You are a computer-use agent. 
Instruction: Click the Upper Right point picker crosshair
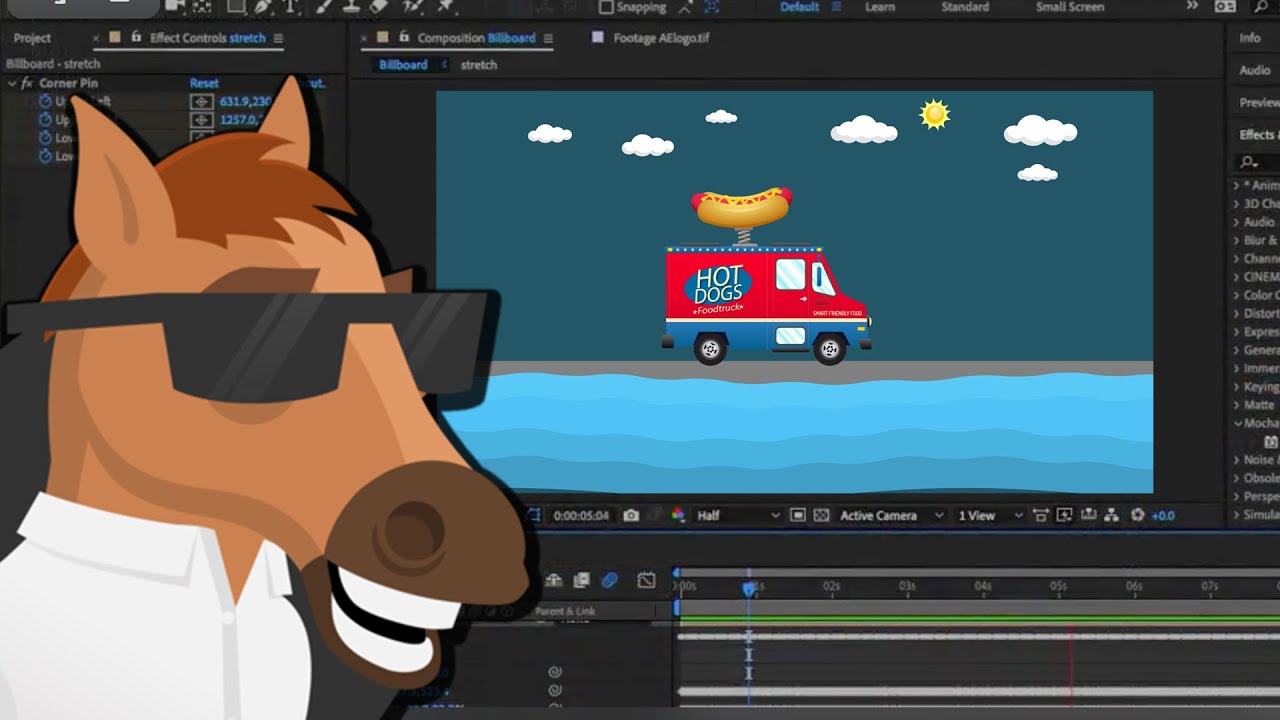[x=202, y=120]
